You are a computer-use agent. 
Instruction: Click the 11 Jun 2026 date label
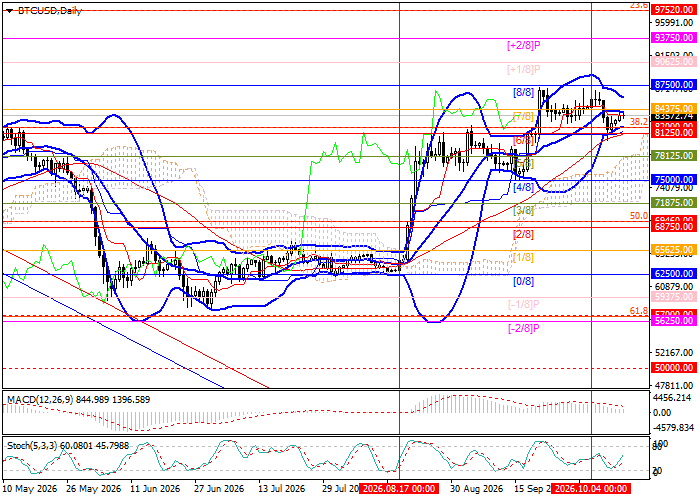click(157, 489)
